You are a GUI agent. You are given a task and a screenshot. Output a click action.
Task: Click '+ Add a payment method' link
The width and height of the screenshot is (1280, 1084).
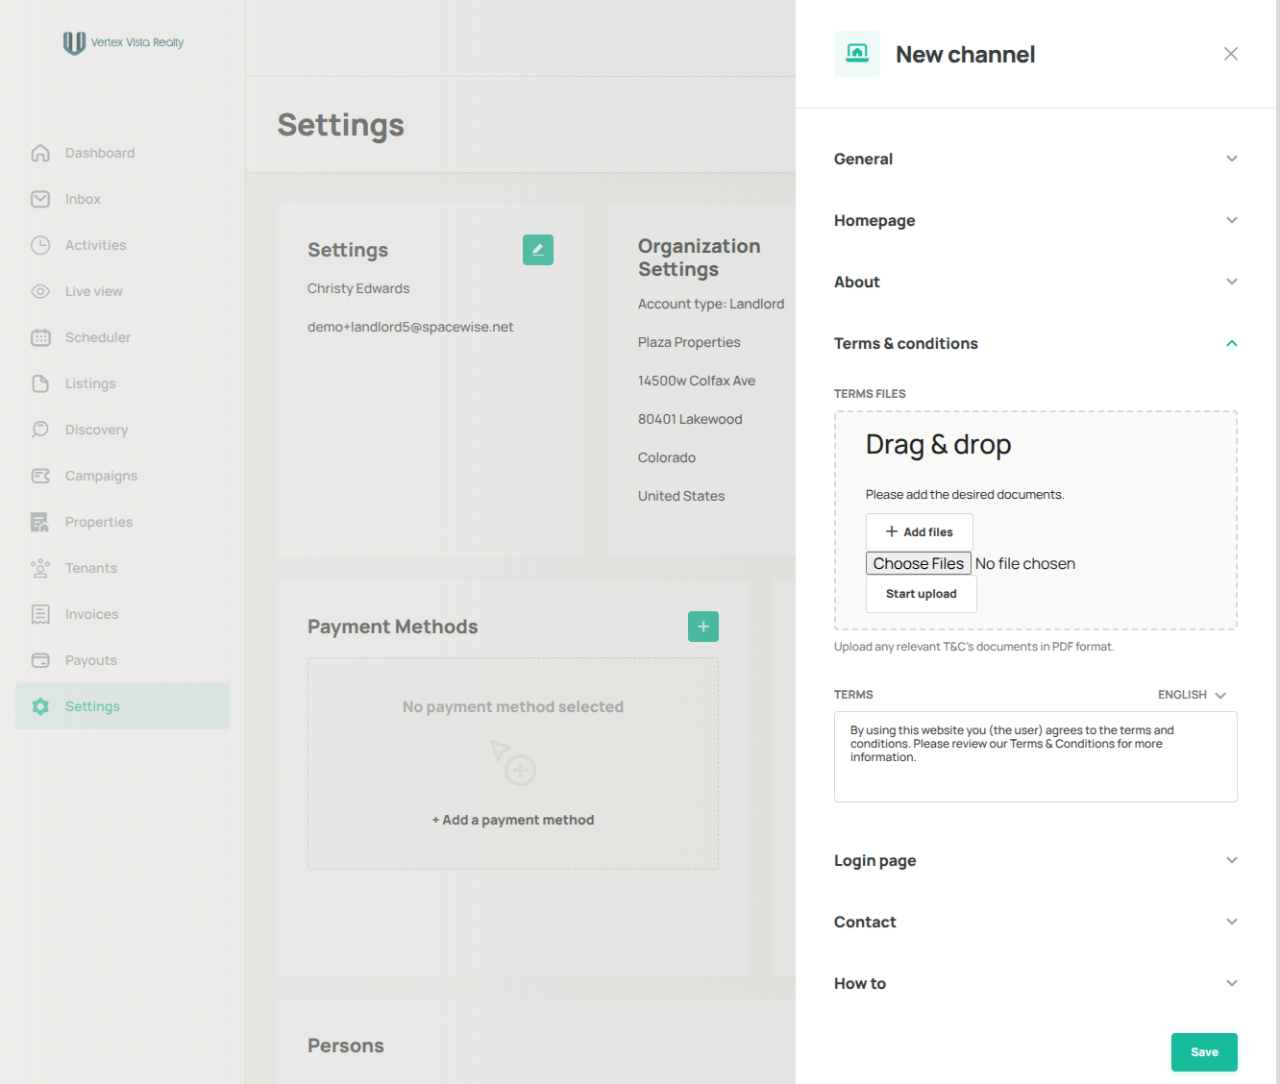(513, 820)
